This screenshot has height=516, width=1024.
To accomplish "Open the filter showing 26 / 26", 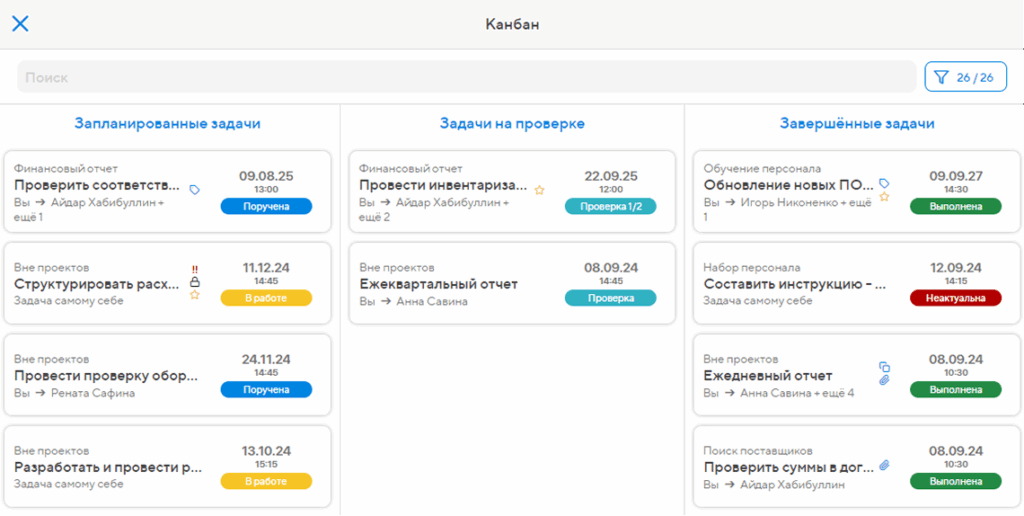I will [965, 77].
